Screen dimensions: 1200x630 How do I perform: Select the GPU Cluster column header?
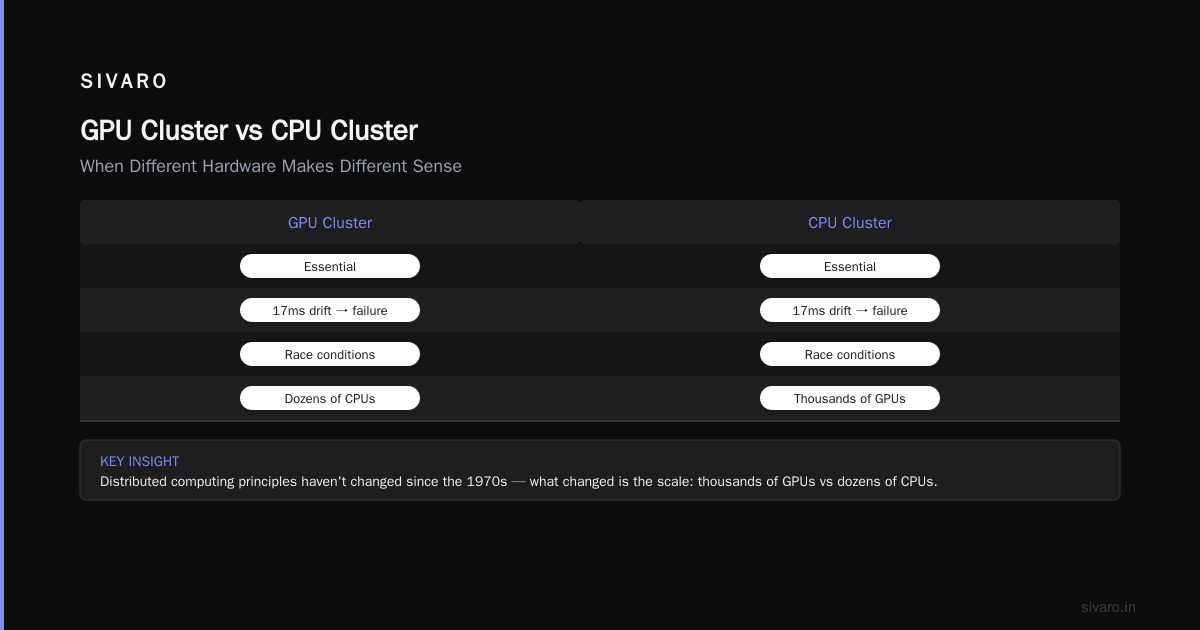coord(330,222)
